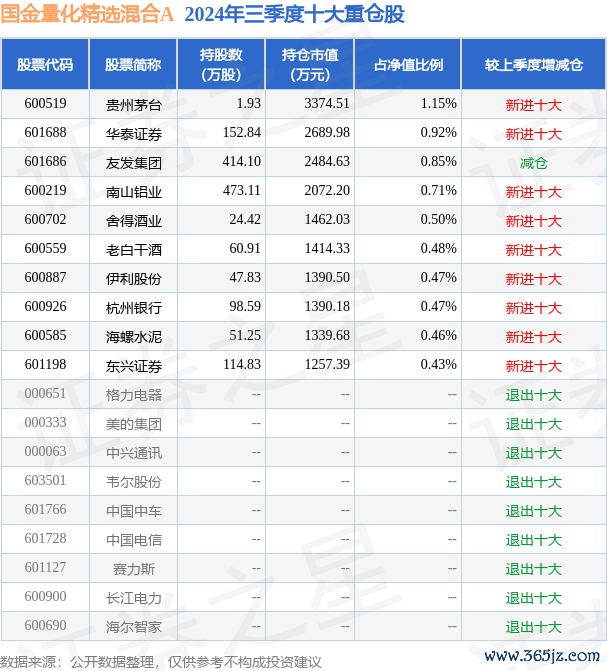
Task: Select stock code 600519
Action: (x=45, y=104)
